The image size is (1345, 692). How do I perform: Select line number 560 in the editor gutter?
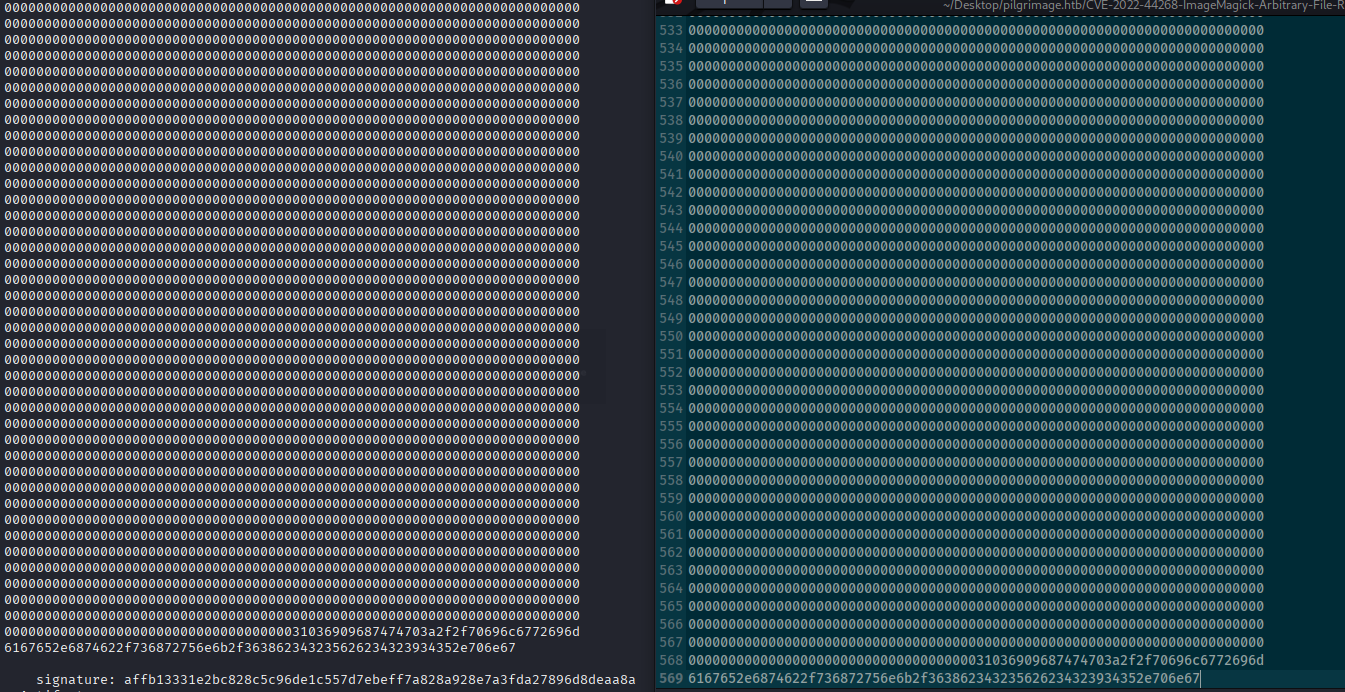[671, 516]
